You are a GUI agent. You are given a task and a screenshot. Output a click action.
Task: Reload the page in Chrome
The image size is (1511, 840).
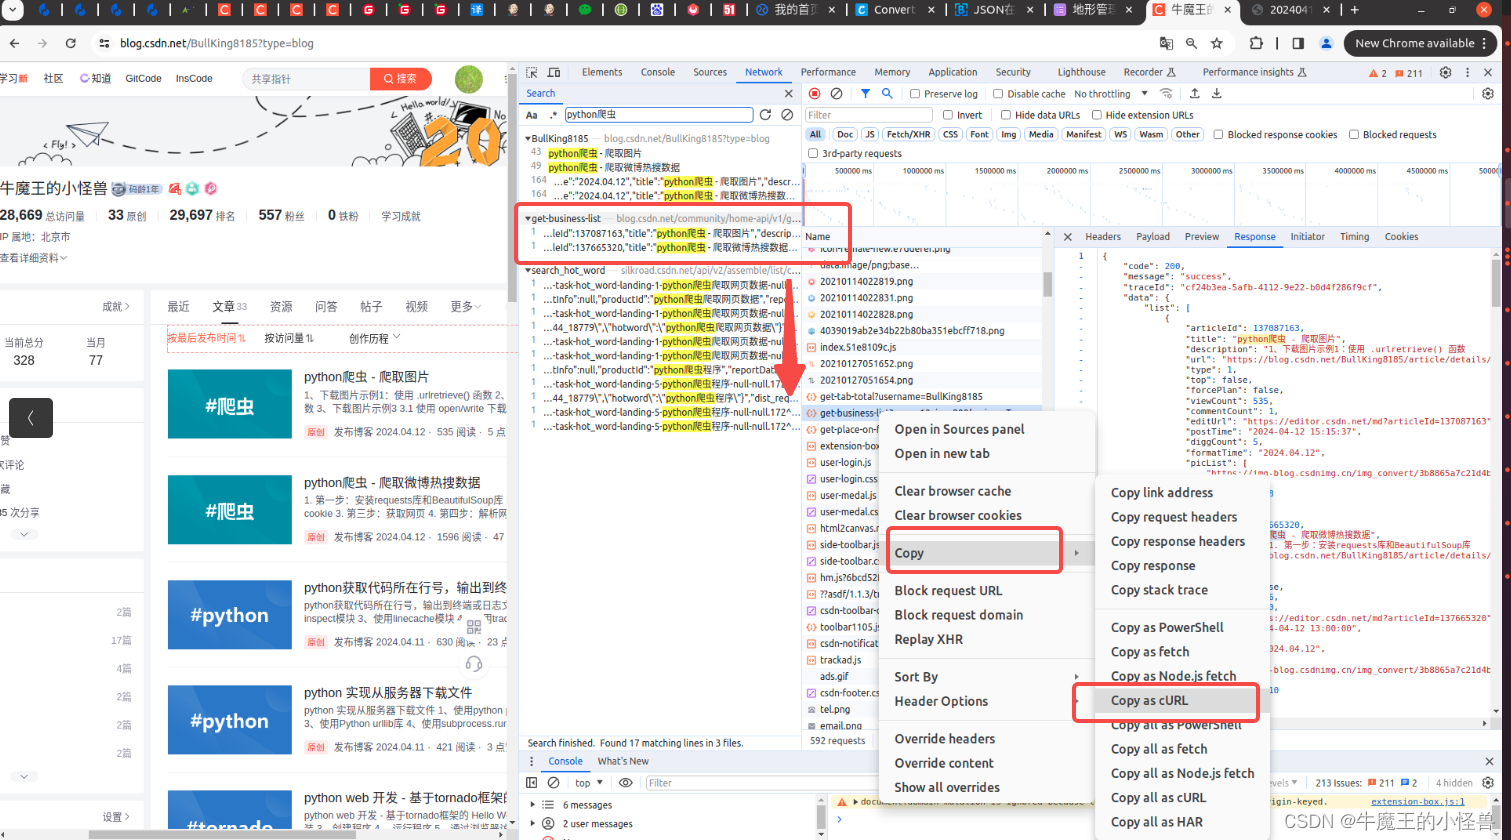(x=70, y=44)
